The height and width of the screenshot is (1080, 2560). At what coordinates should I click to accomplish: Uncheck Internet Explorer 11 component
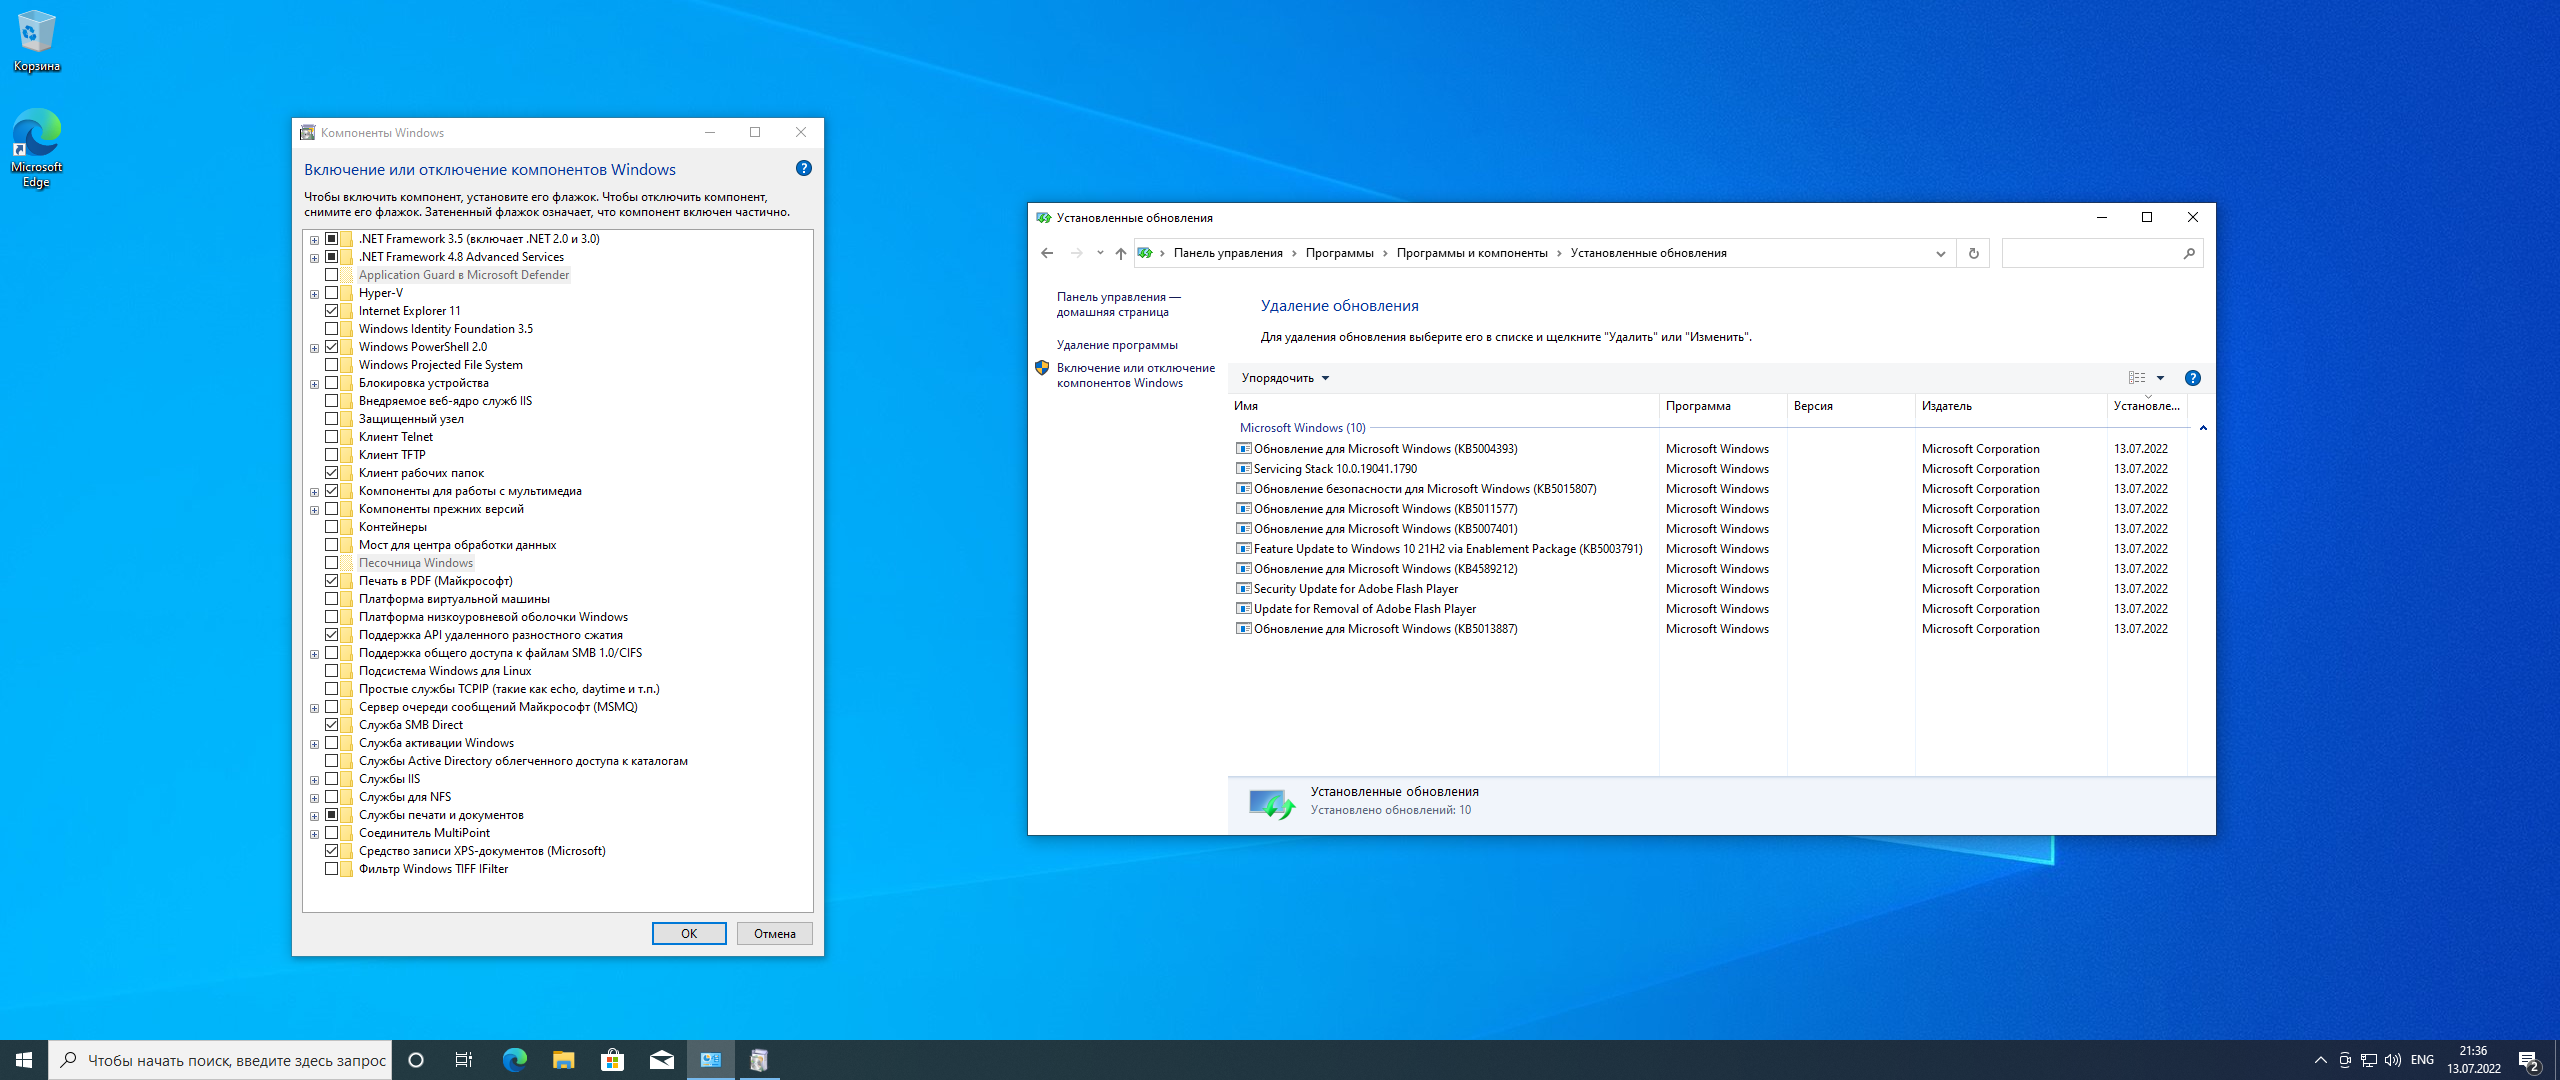pos(331,311)
